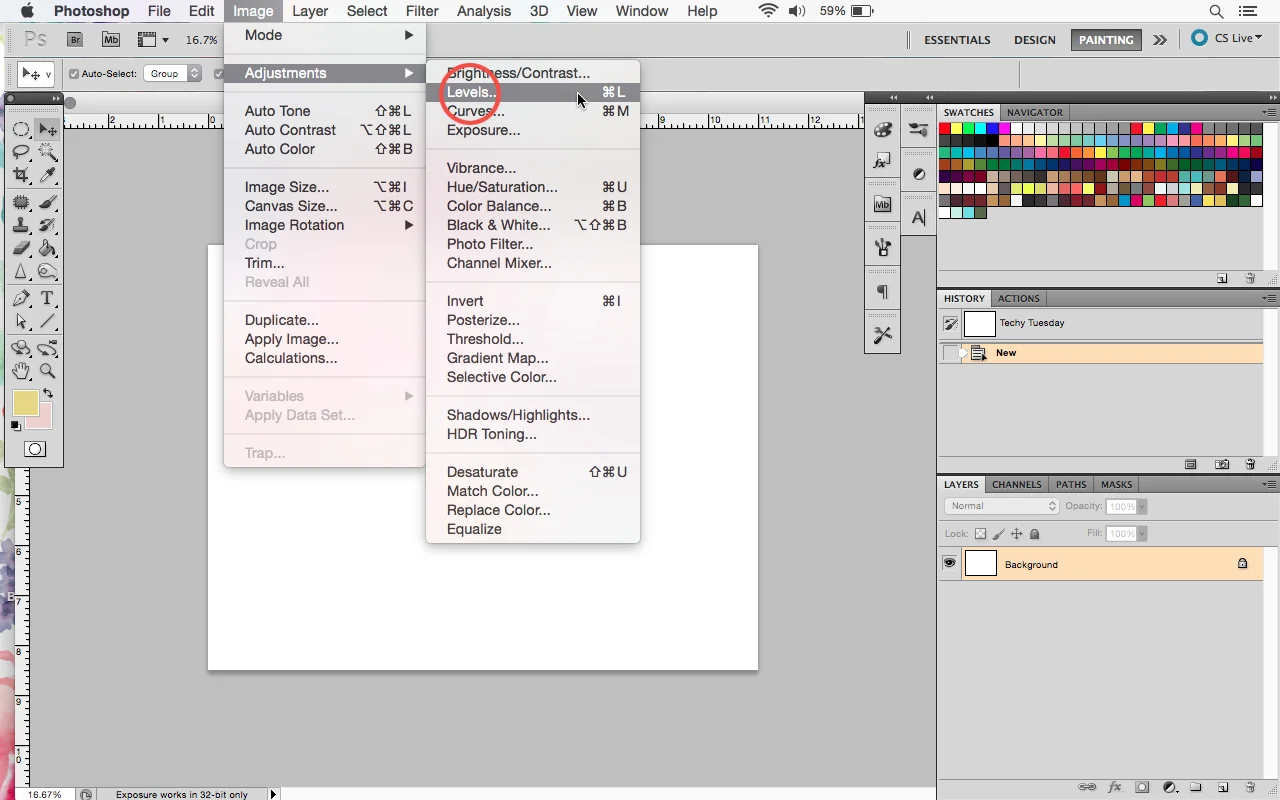1280x800 pixels.
Task: Open the Character panel icon
Action: 918,217
